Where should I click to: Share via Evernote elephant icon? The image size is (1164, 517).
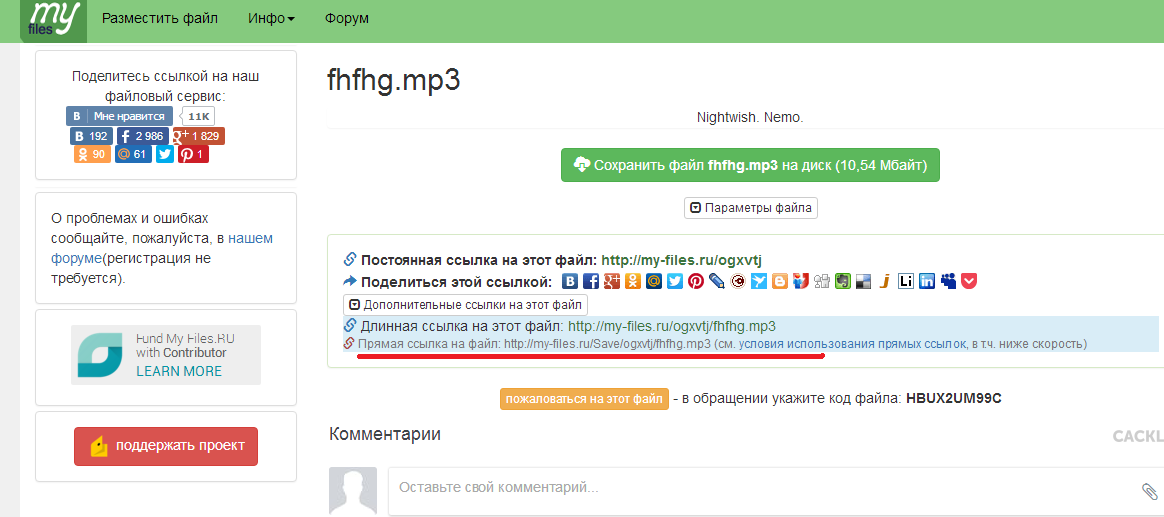843,282
